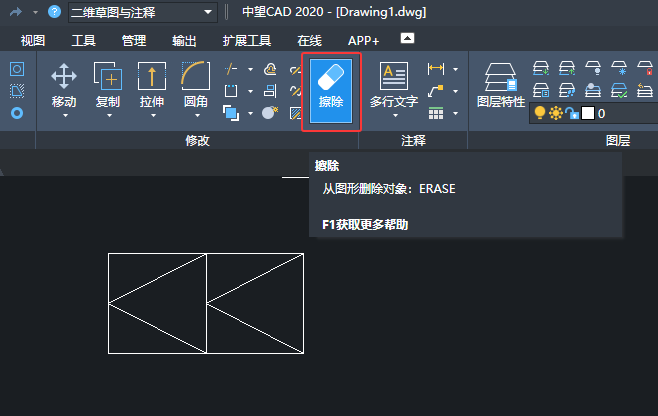
Task: Click layer icon with green check mark
Action: pyautogui.click(x=619, y=90)
